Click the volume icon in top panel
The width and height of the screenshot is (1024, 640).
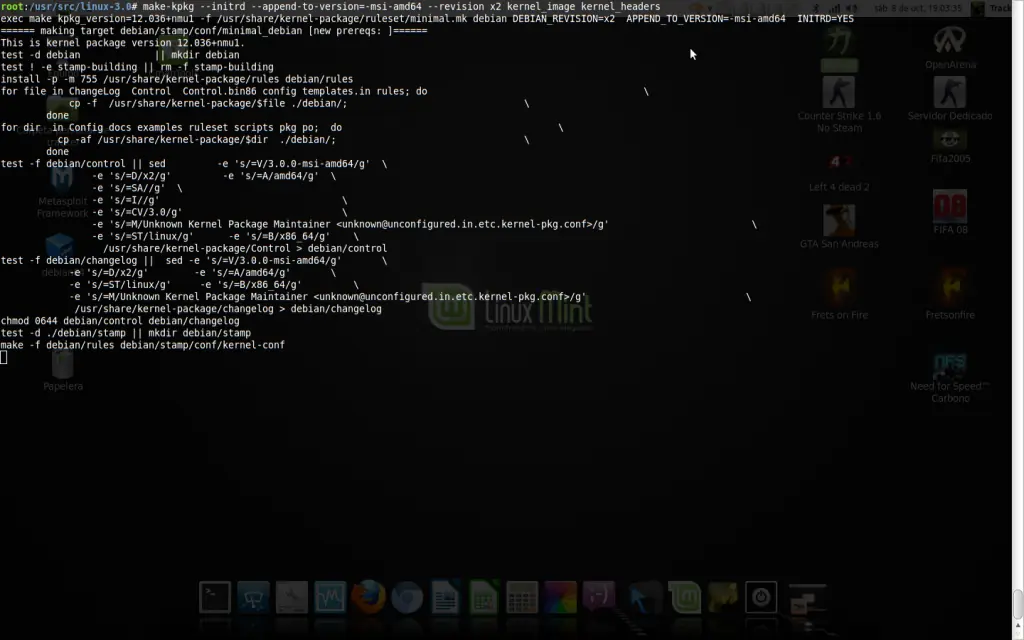coord(852,8)
